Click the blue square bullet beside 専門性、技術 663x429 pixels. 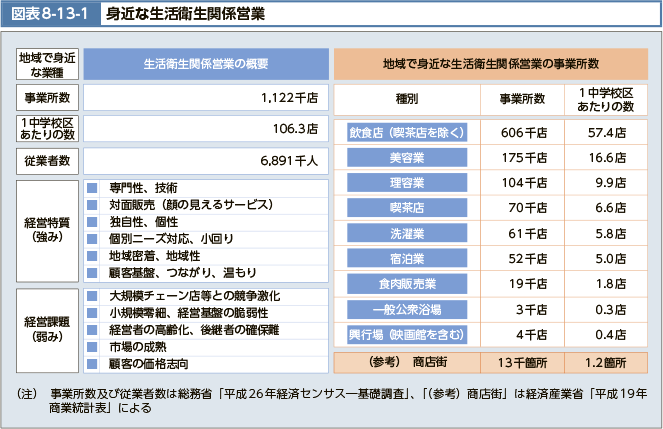point(92,188)
